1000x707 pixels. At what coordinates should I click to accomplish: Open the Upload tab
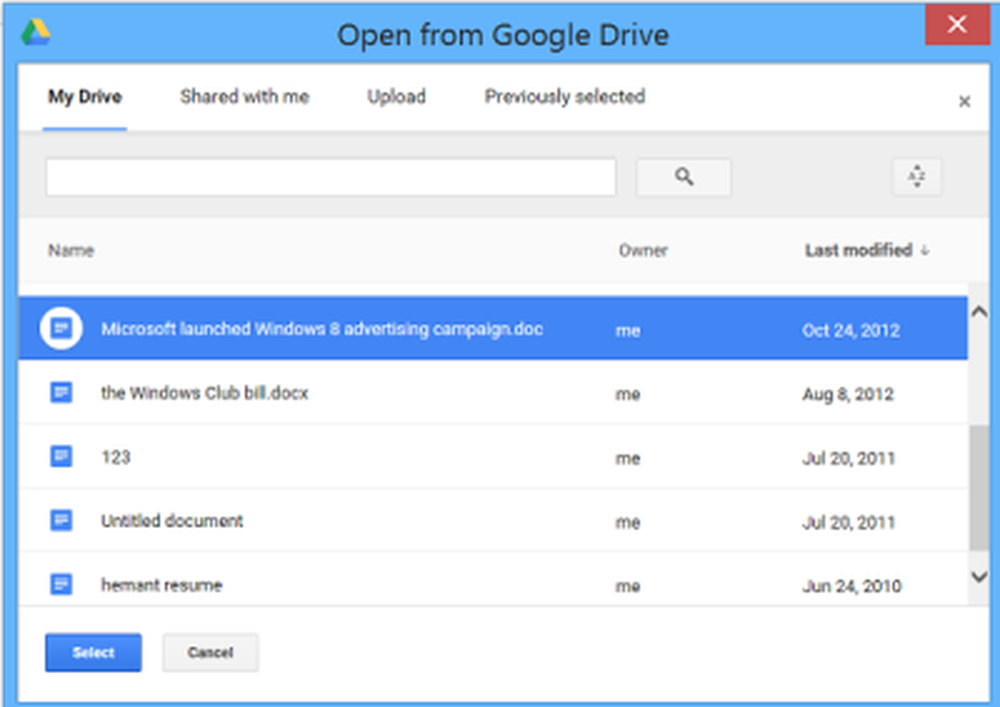[x=396, y=97]
